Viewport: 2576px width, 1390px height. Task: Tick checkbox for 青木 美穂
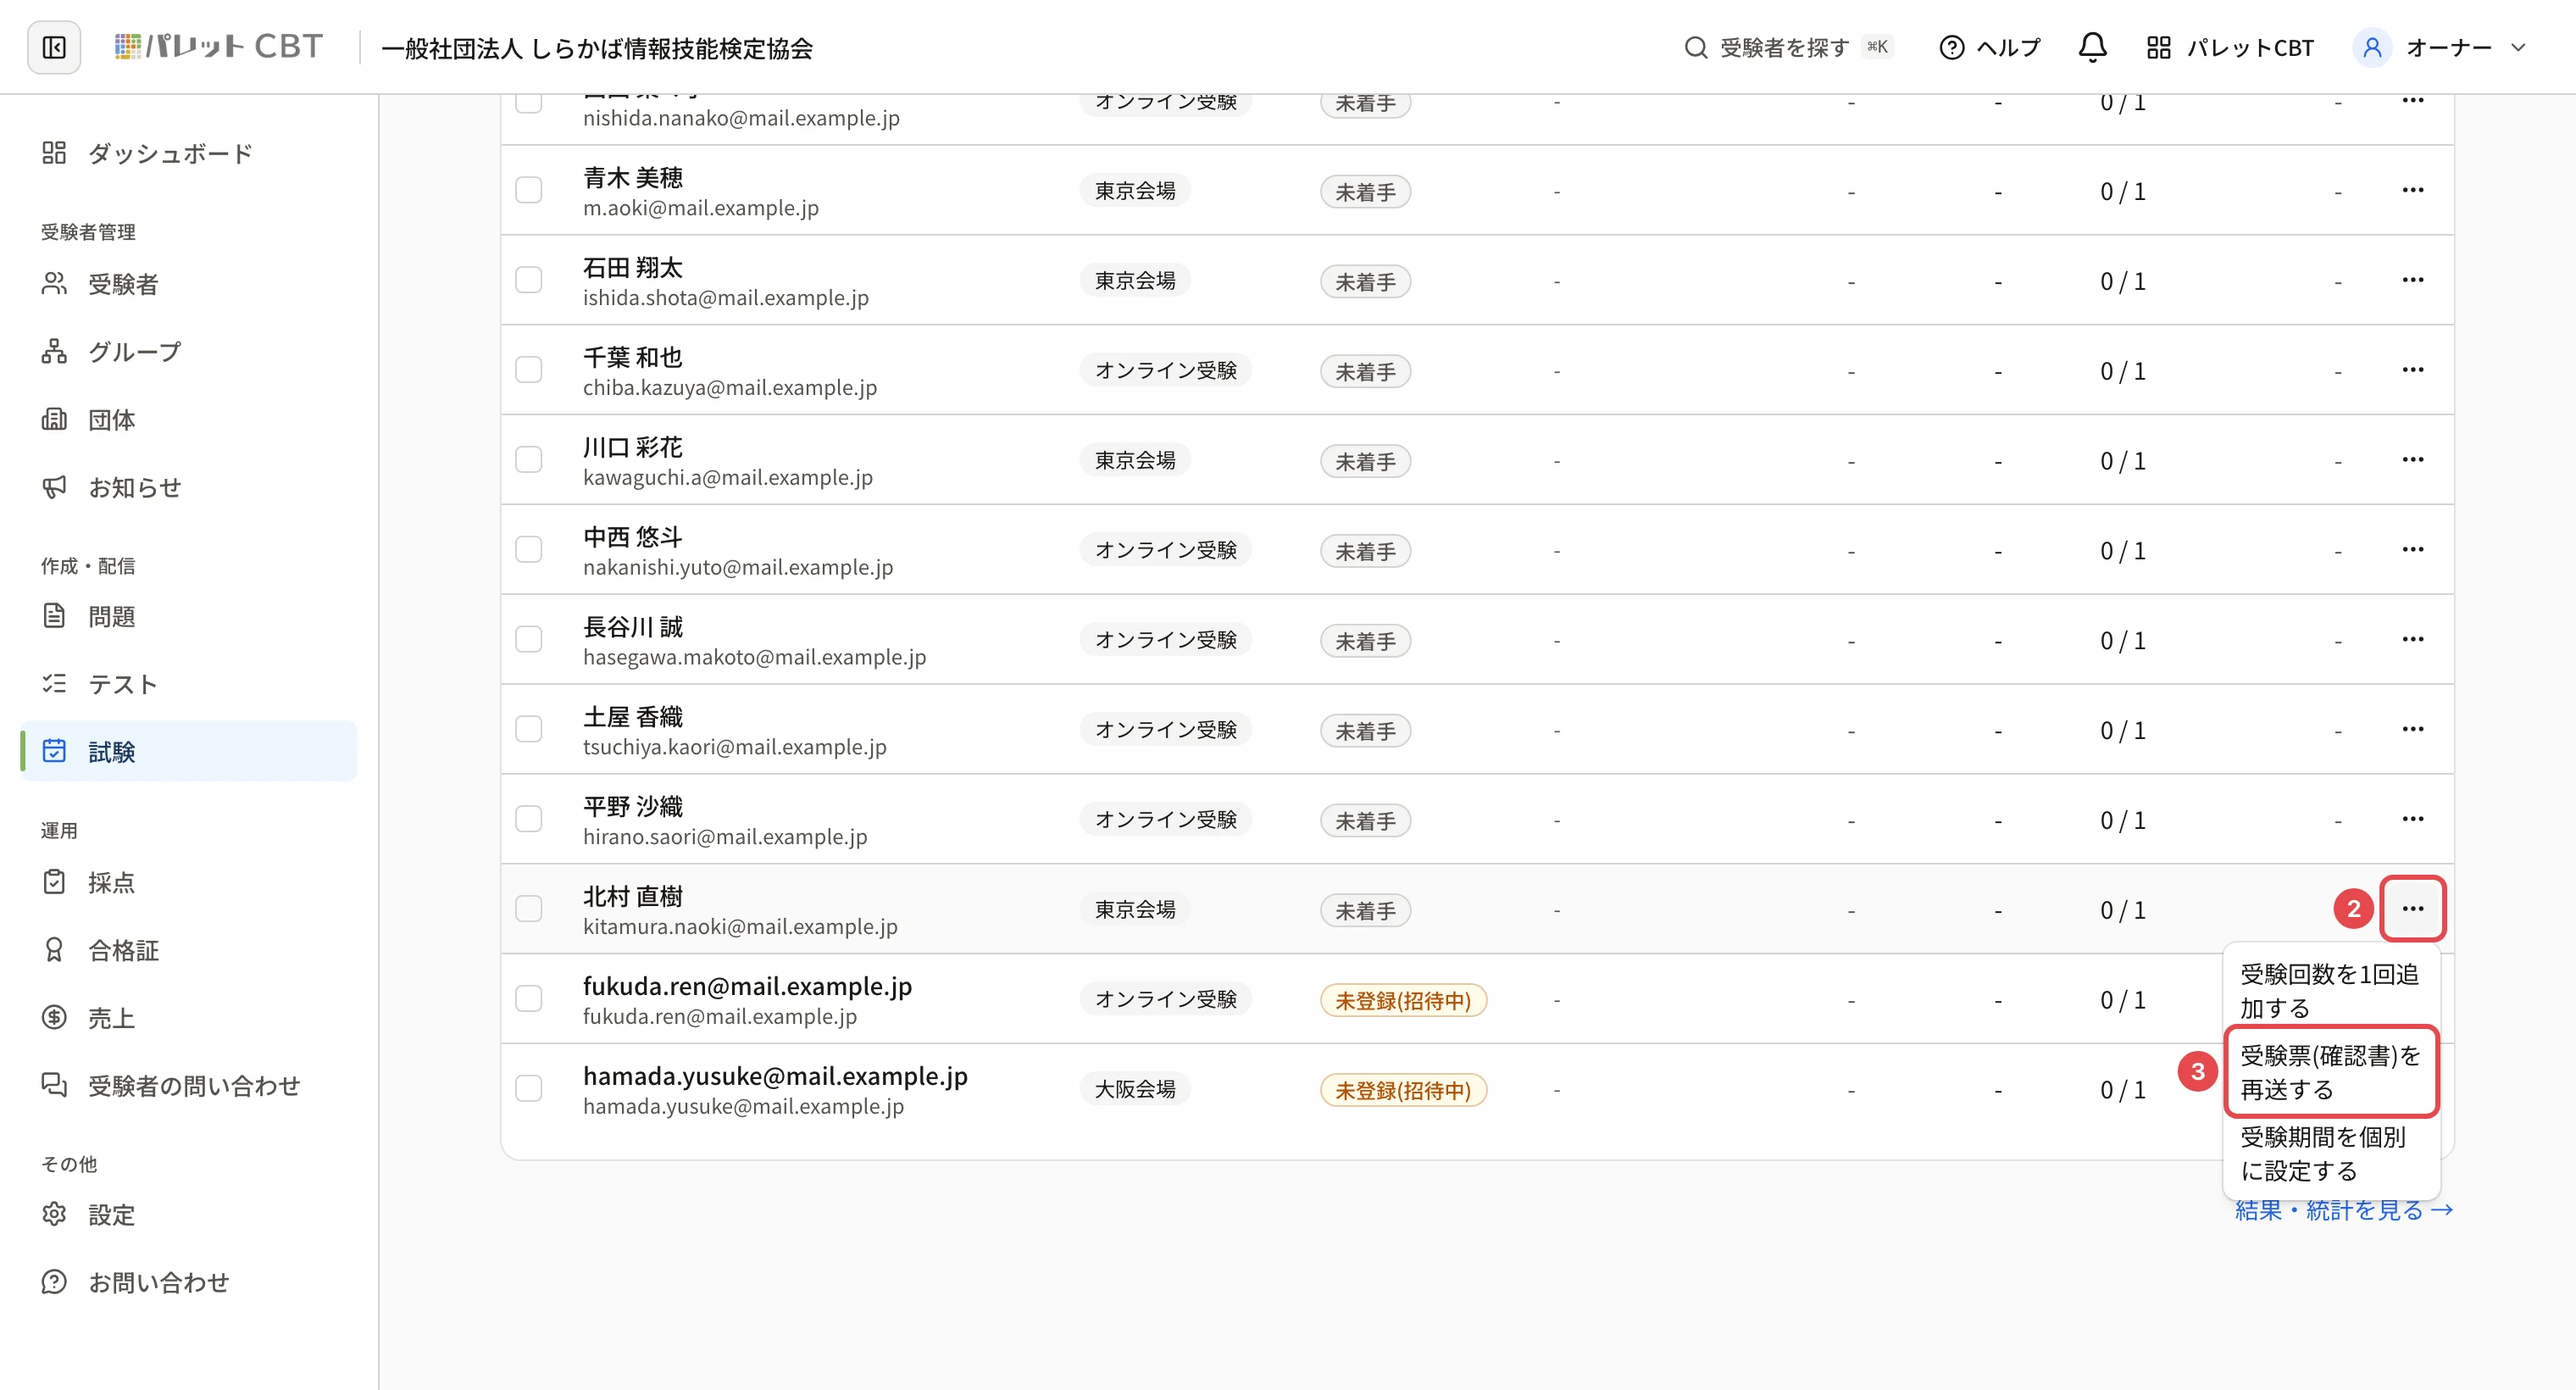[528, 190]
